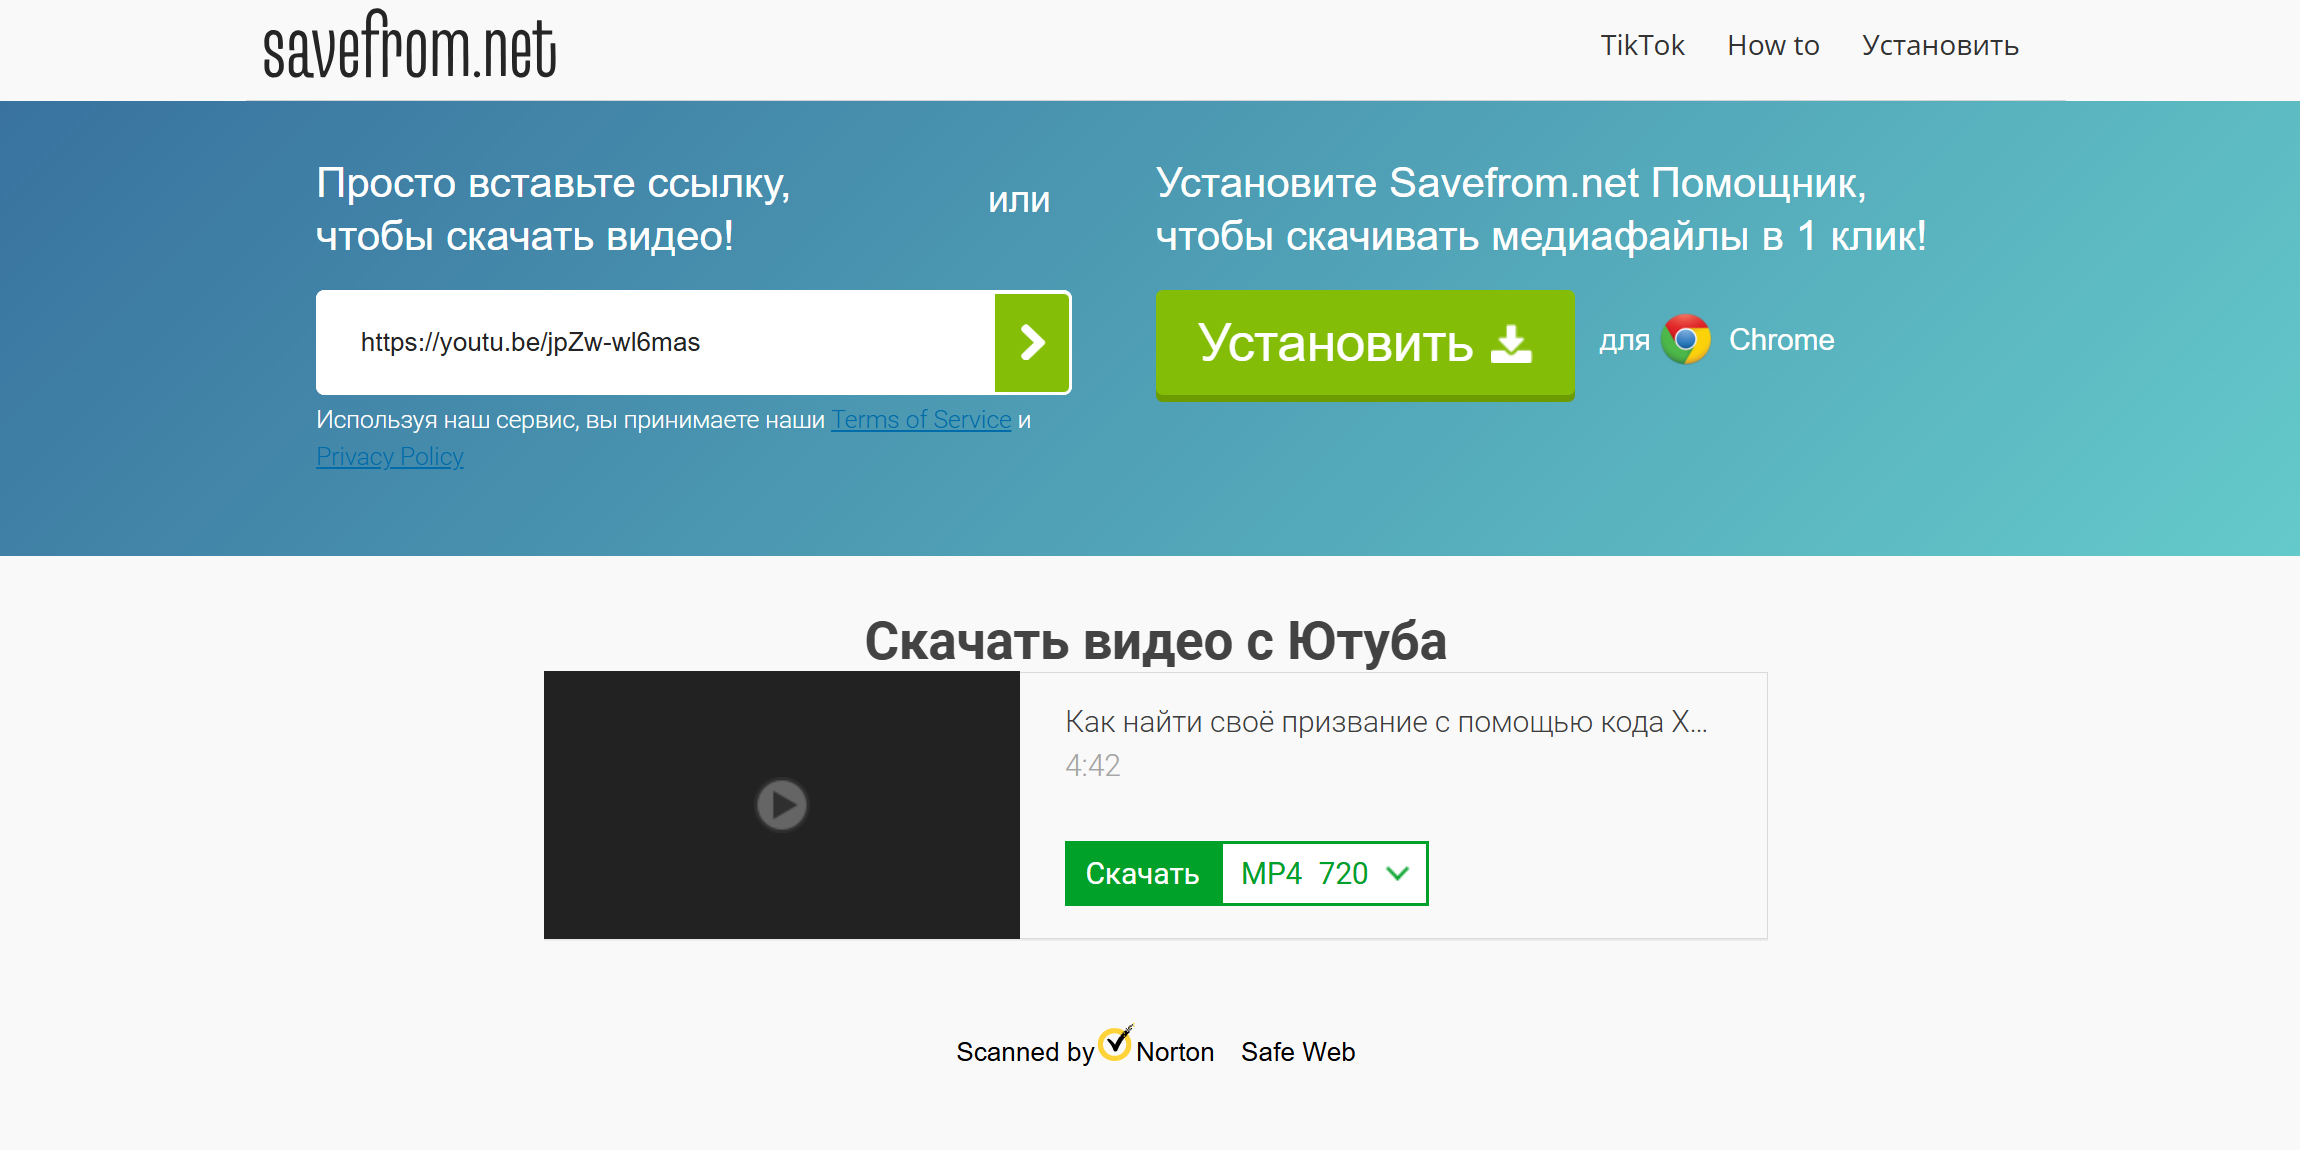Open the Terms of Service link
The height and width of the screenshot is (1150, 2300).
[x=921, y=420]
